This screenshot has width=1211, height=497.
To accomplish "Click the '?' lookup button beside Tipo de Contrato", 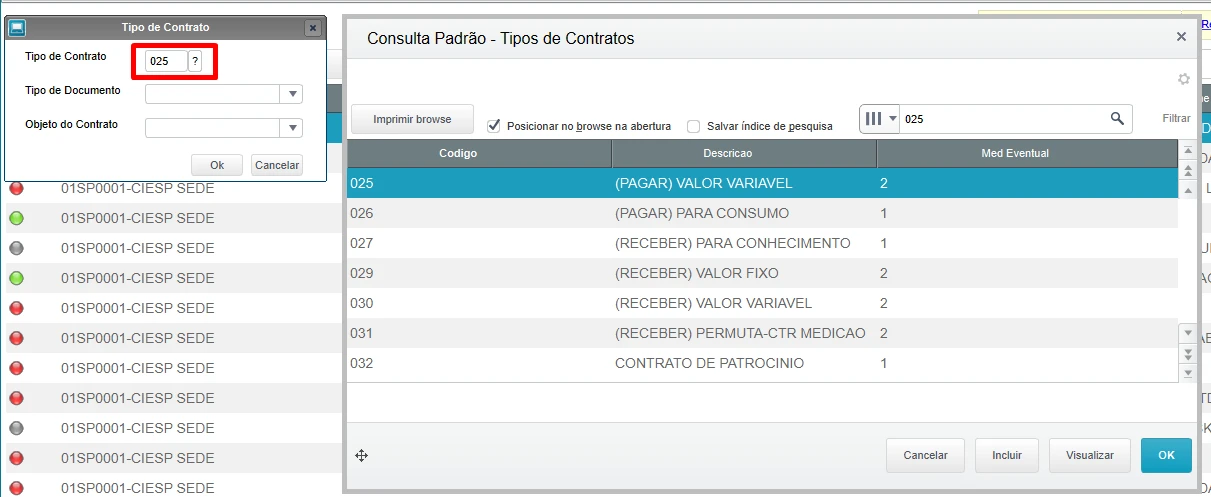I will pyautogui.click(x=195, y=61).
